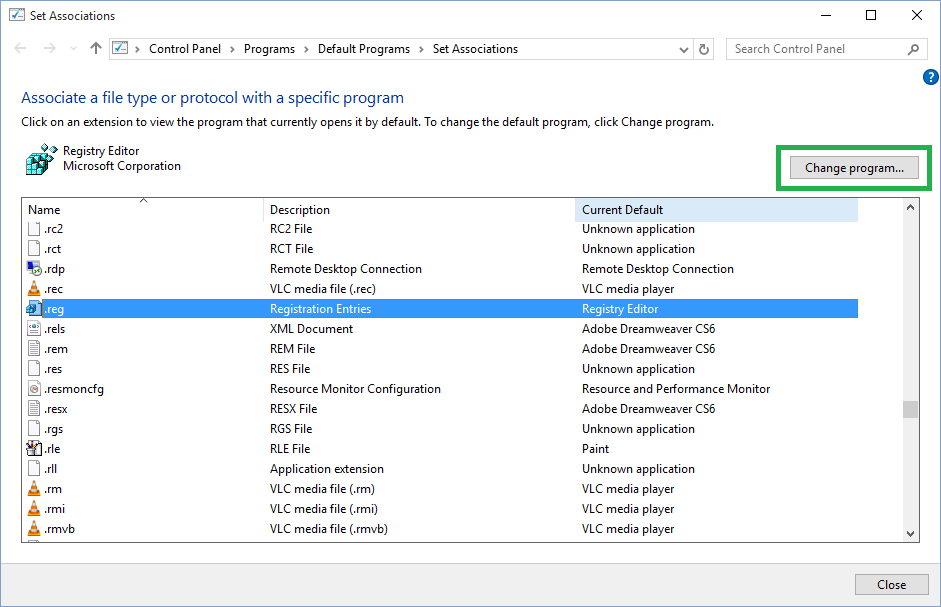Viewport: 941px width, 607px height.
Task: Select Programs in the breadcrumb
Action: pyautogui.click(x=269, y=49)
